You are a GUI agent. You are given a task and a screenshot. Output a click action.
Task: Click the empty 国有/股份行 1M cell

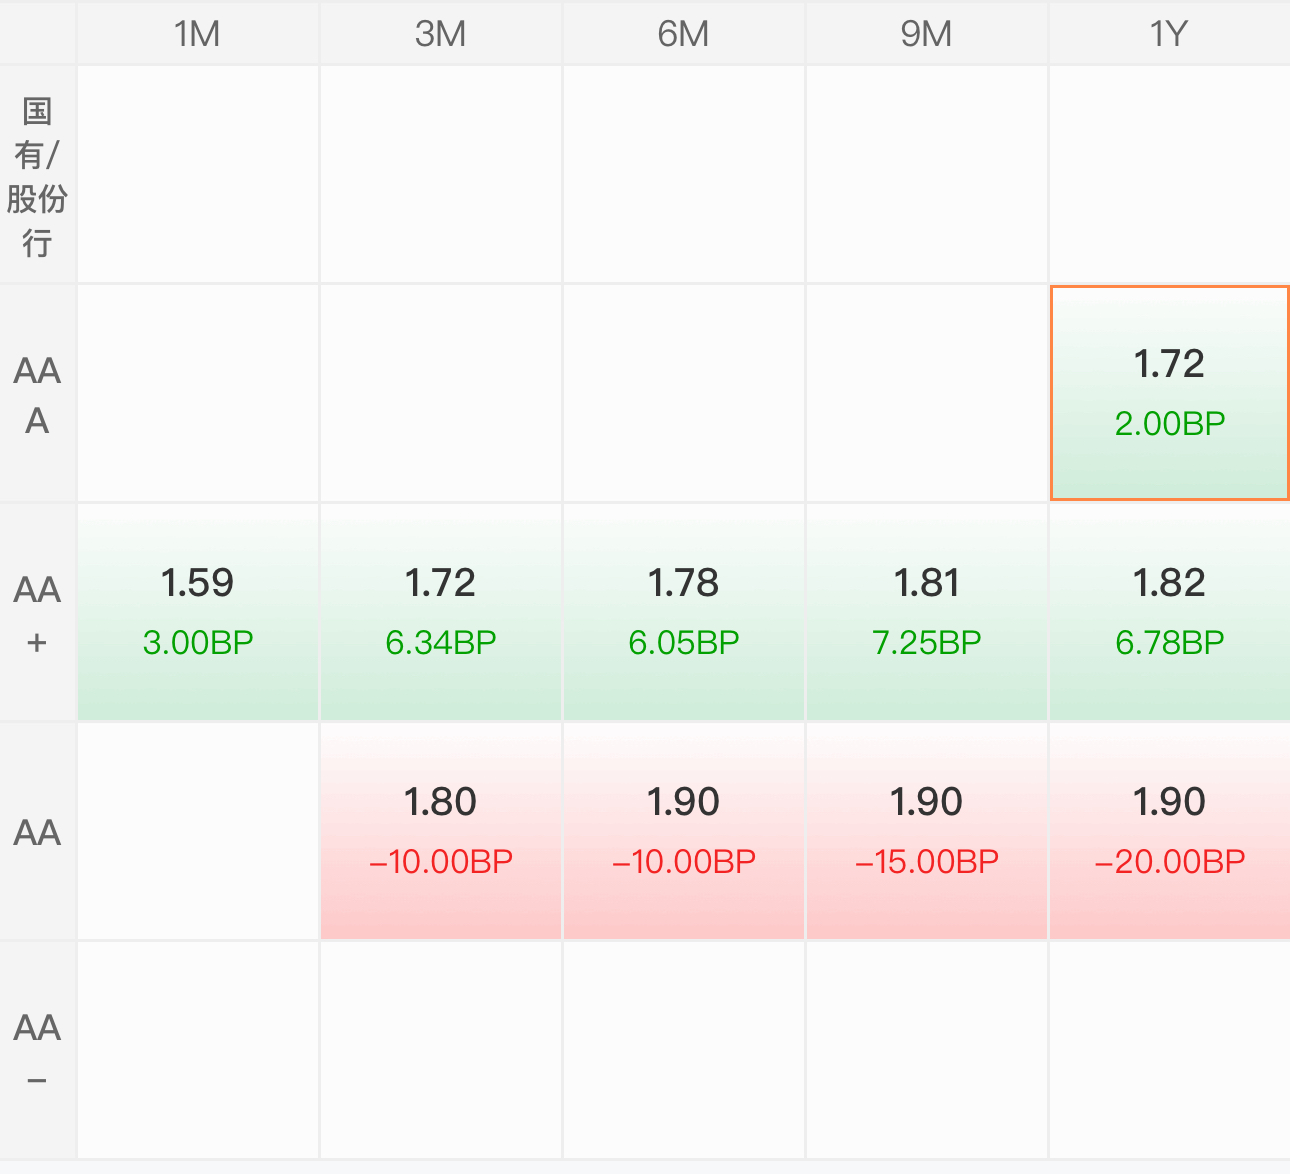198,175
